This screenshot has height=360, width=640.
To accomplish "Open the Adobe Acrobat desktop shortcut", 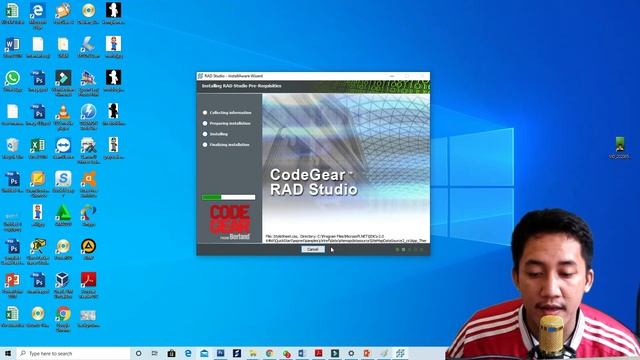I will pos(88,285).
